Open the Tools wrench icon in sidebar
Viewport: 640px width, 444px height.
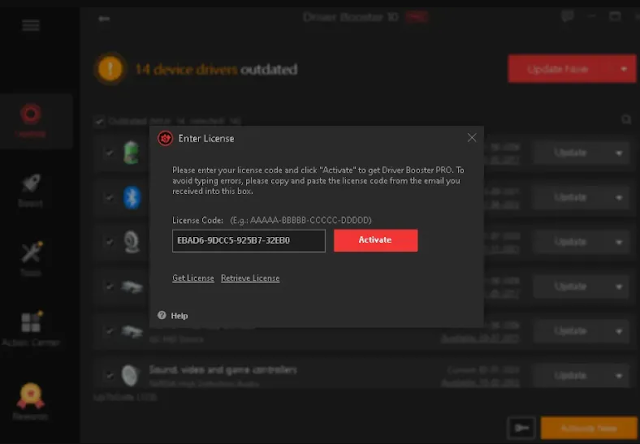pos(32,252)
